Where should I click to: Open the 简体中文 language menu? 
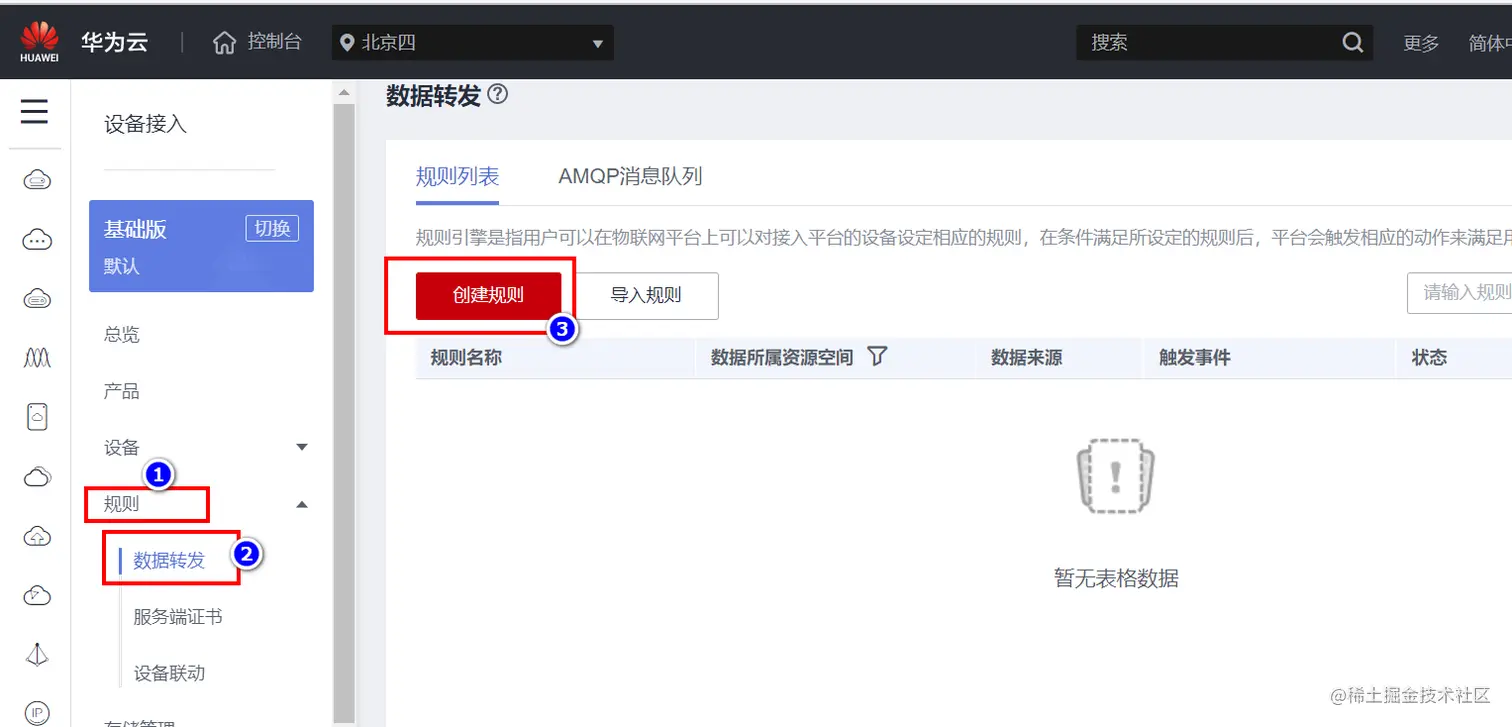point(1489,43)
